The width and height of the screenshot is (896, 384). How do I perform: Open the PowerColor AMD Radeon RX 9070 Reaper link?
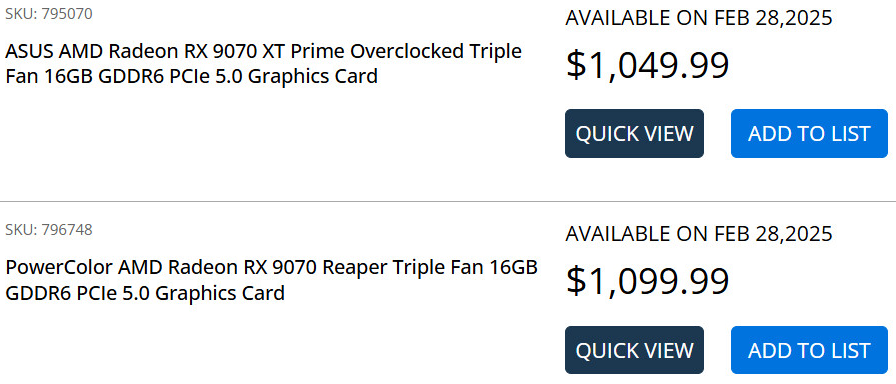click(x=271, y=280)
